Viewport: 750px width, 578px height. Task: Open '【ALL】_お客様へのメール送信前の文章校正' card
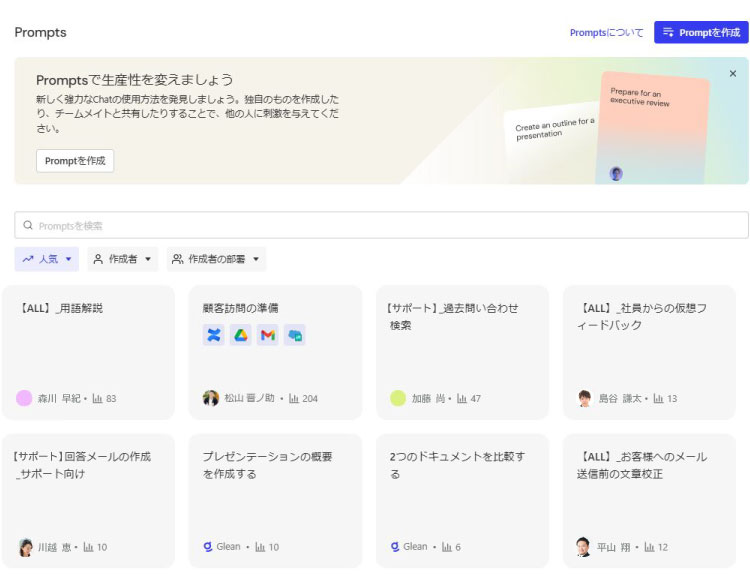[649, 500]
